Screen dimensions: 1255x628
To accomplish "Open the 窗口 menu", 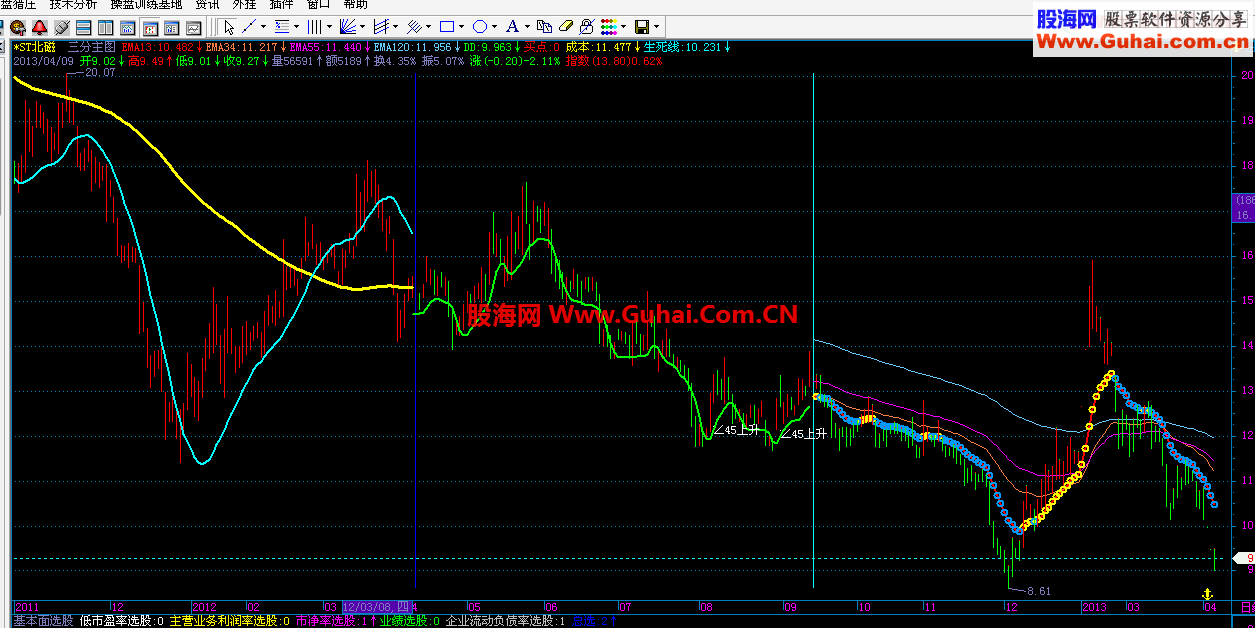I will [318, 5].
